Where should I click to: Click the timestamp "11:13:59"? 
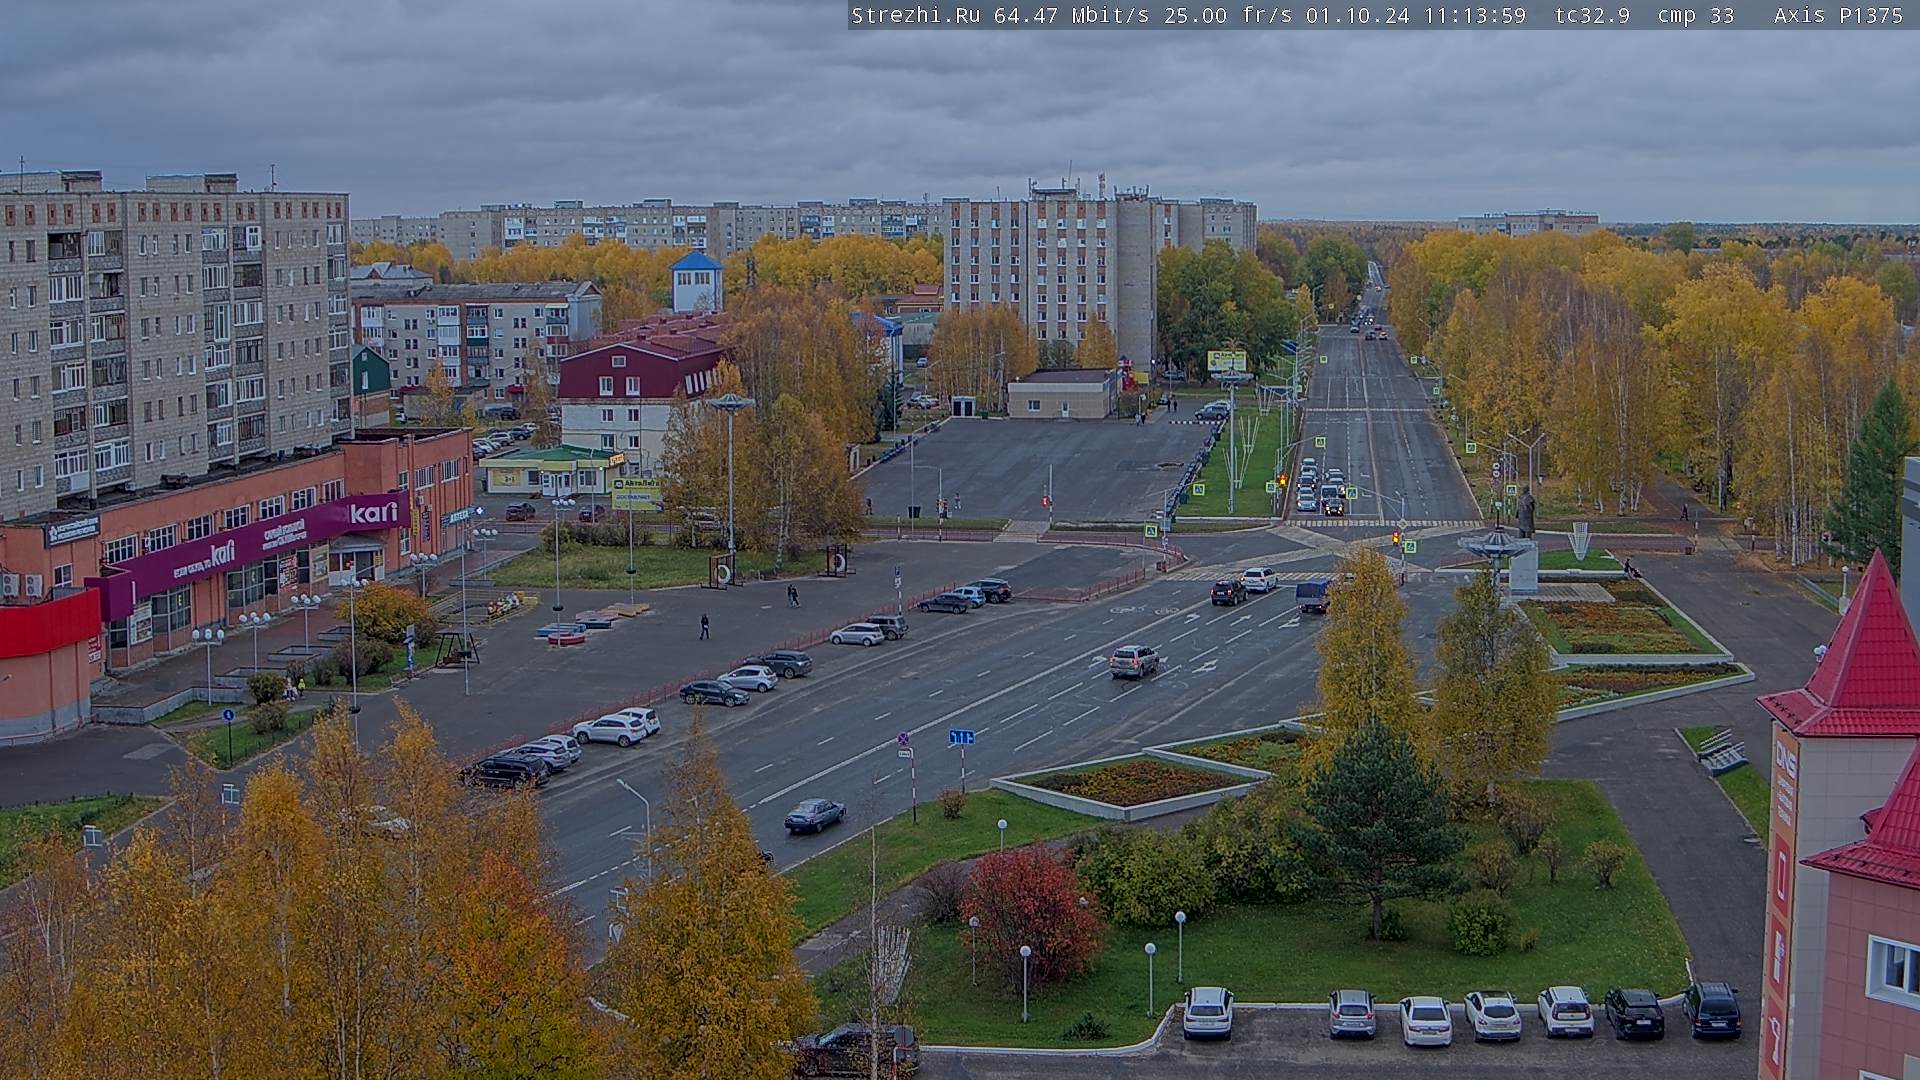(x=1475, y=15)
